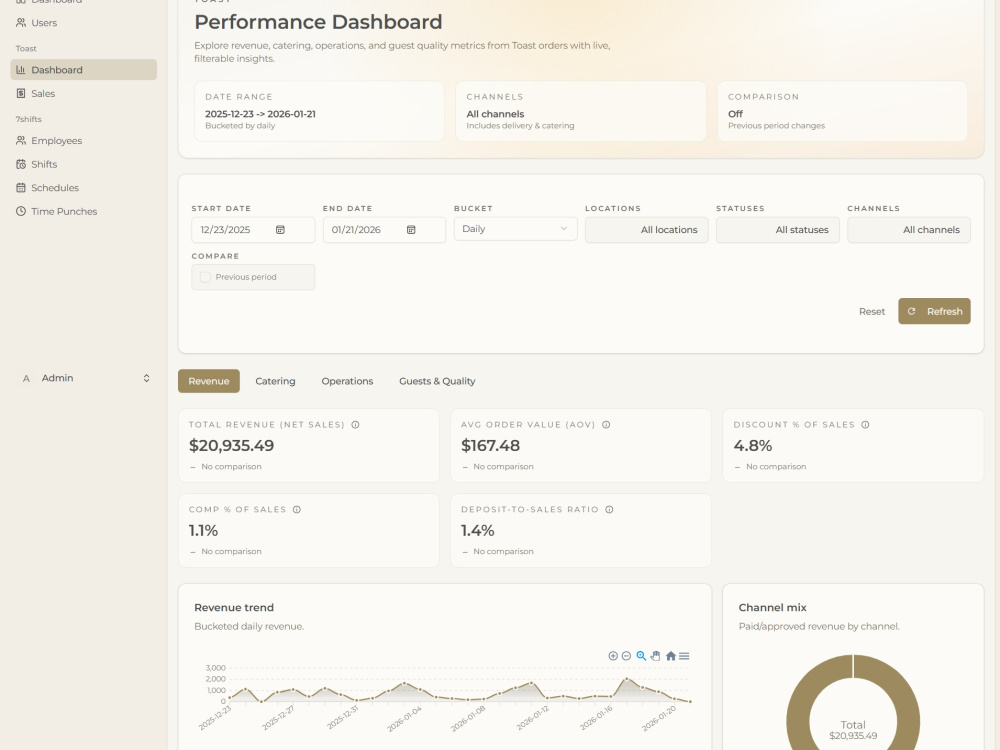The image size is (1000, 750).
Task: Click info icon next to Discount % of Sales
Action: coord(865,425)
